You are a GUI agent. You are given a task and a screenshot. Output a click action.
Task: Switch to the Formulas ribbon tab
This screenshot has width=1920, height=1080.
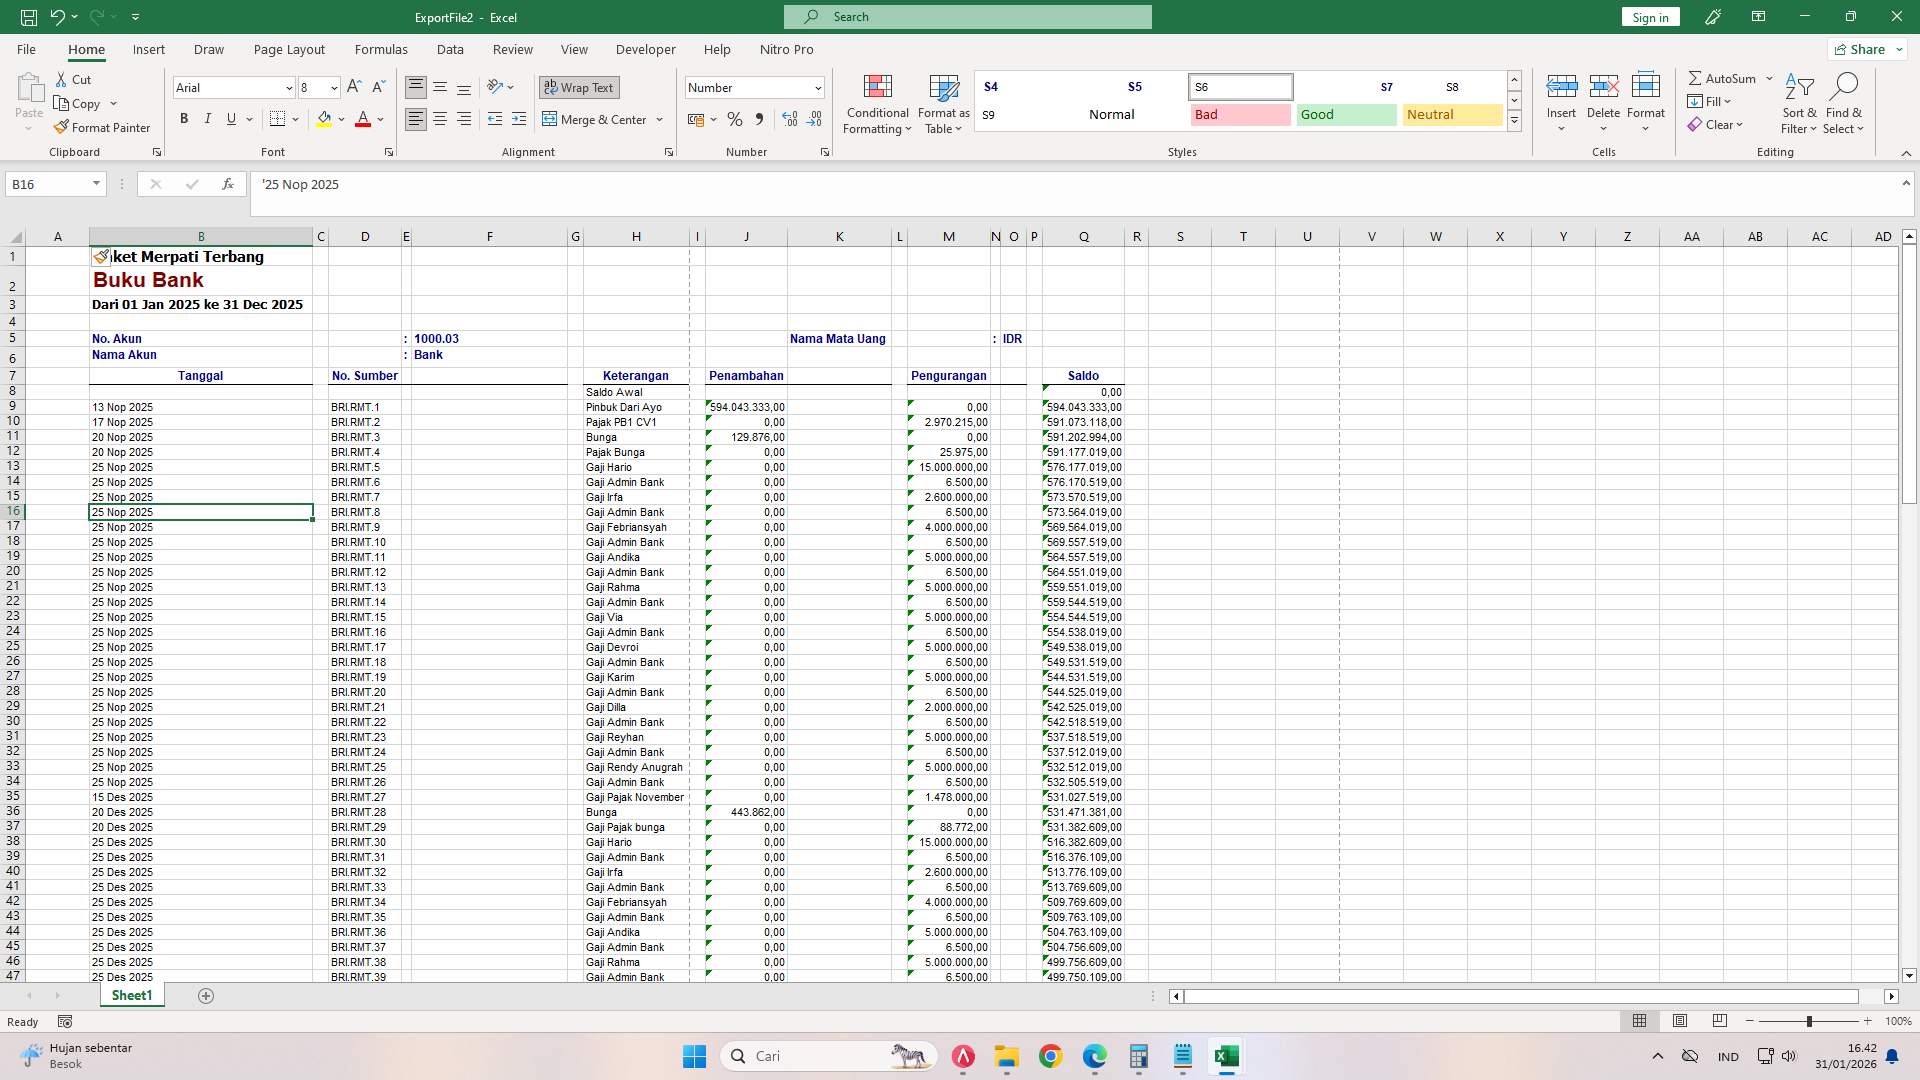coord(381,49)
